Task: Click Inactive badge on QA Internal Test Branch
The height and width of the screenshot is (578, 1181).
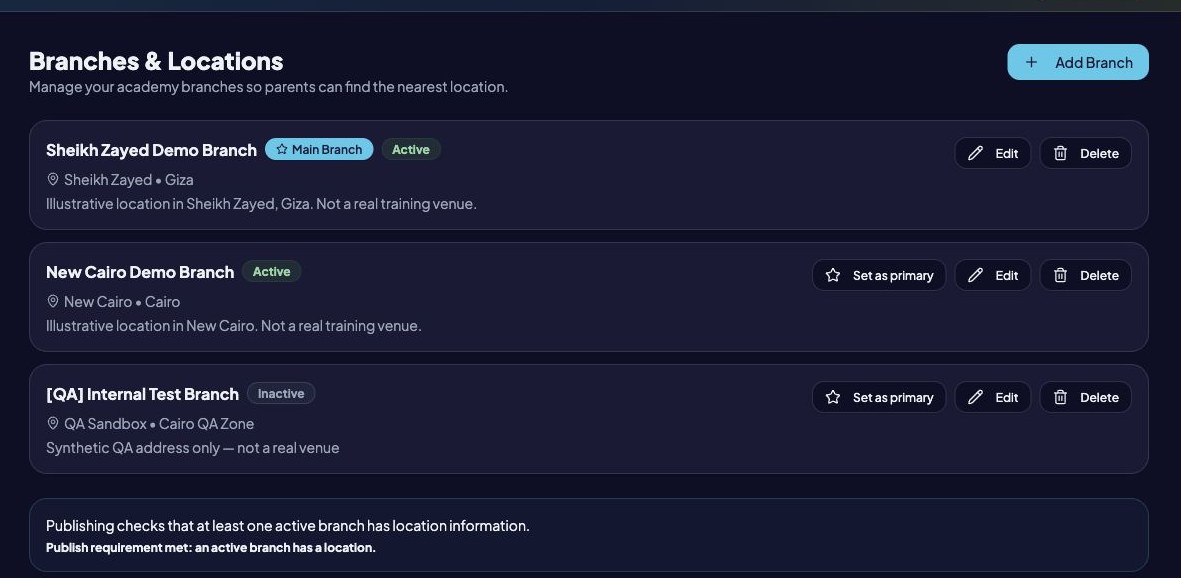Action: coord(281,393)
